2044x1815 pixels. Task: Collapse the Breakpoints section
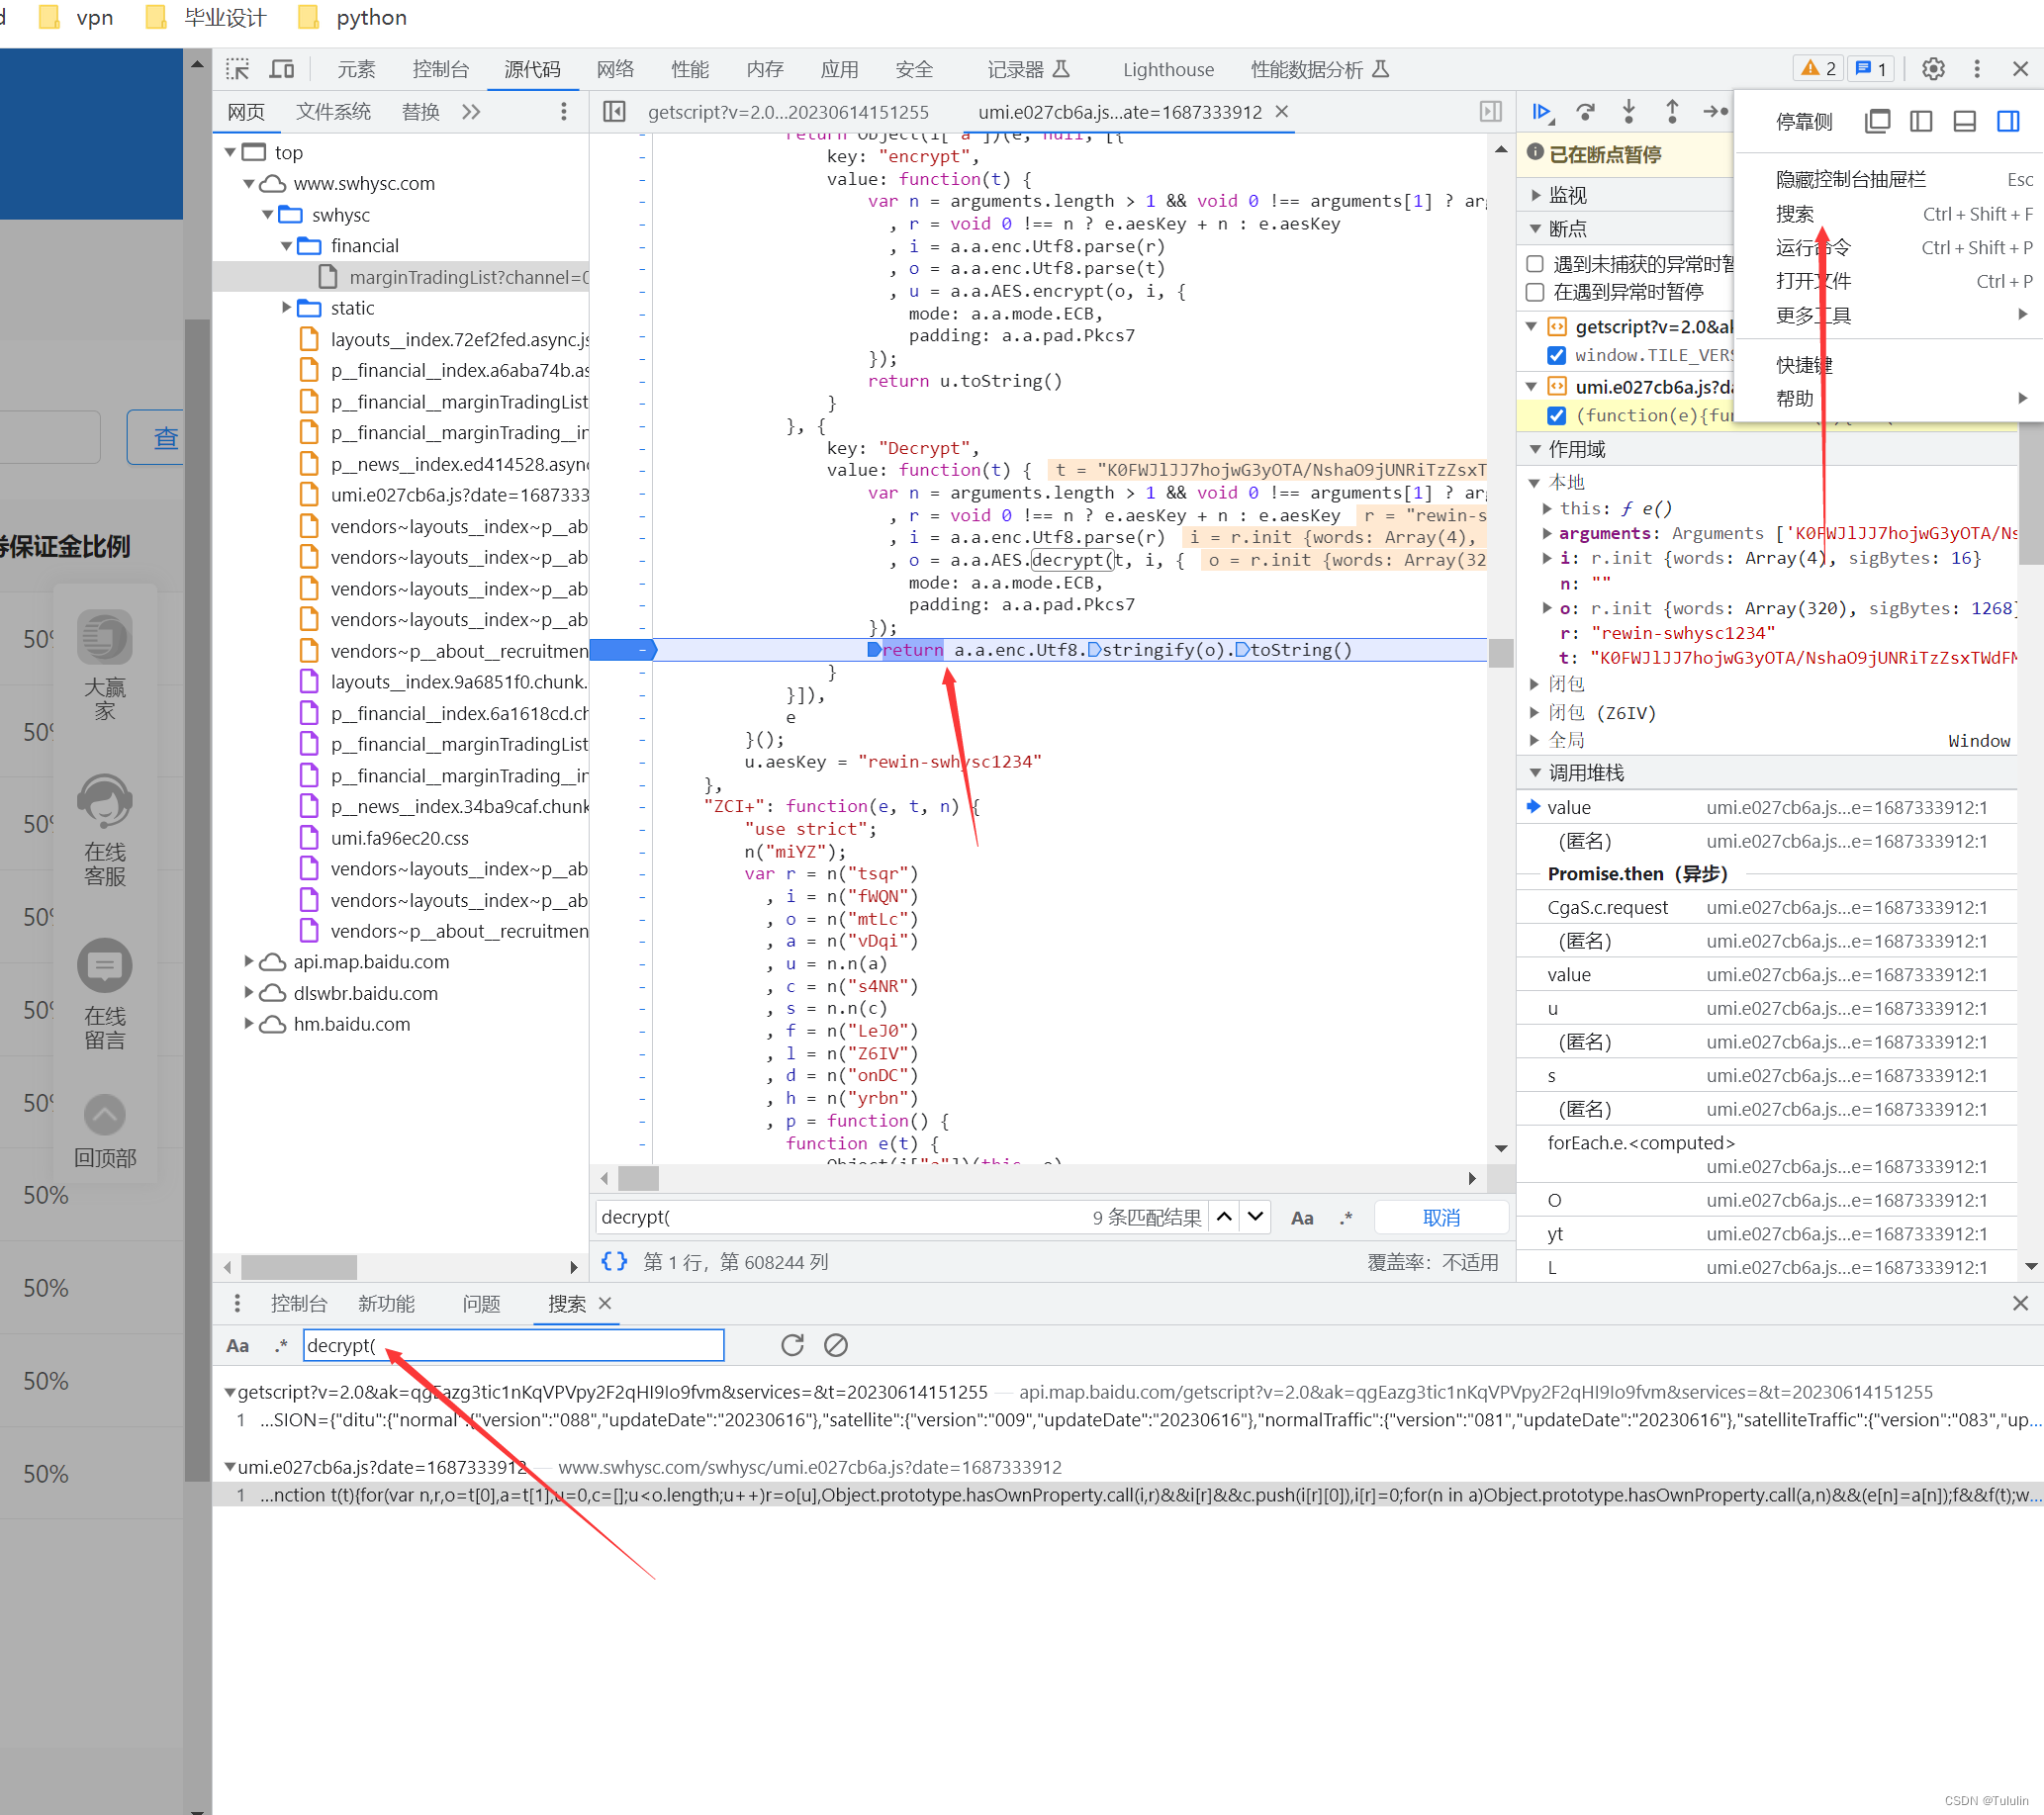[1535, 229]
